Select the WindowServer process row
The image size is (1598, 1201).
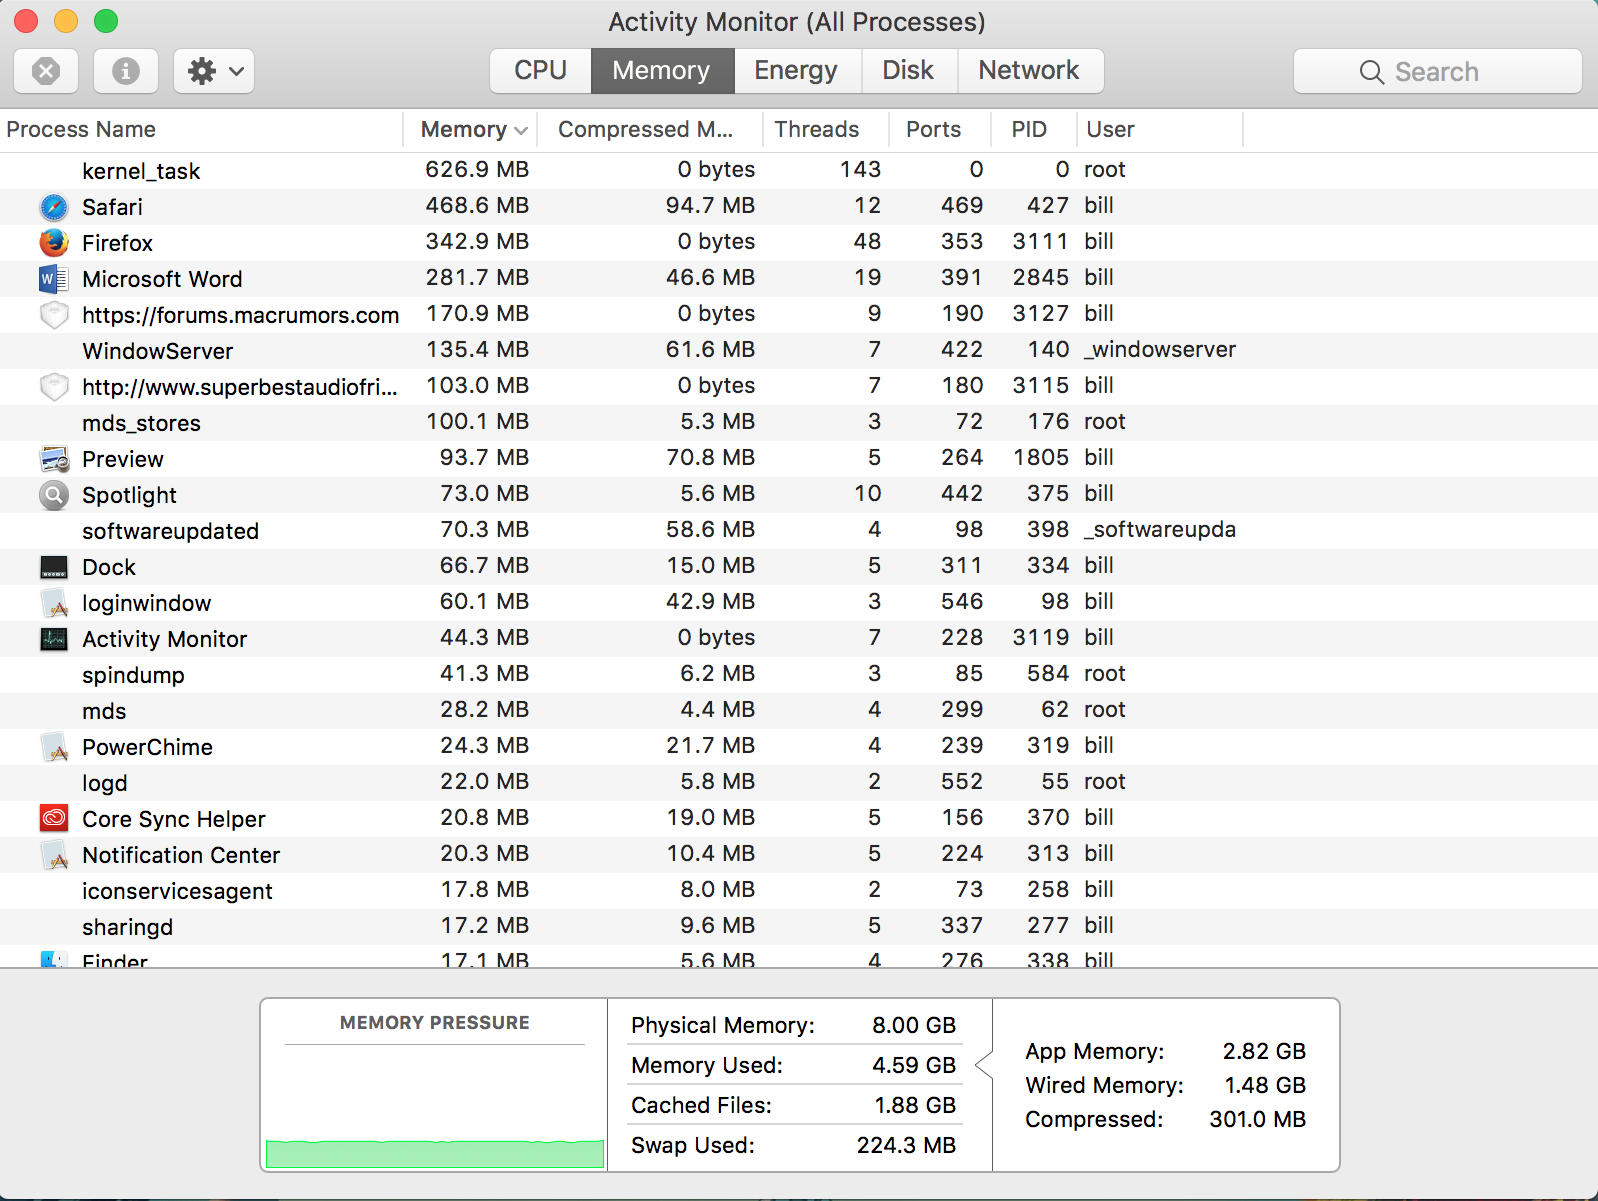(x=799, y=351)
